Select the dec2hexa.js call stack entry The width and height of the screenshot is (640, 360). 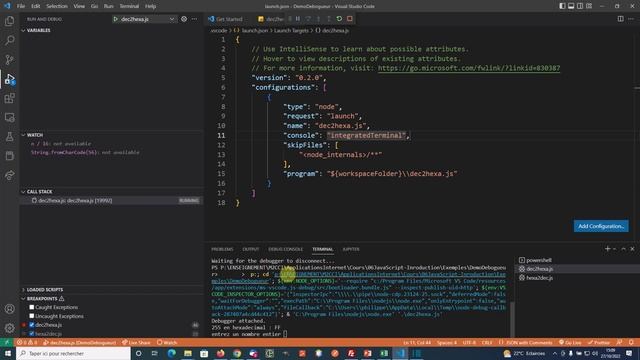point(111,200)
